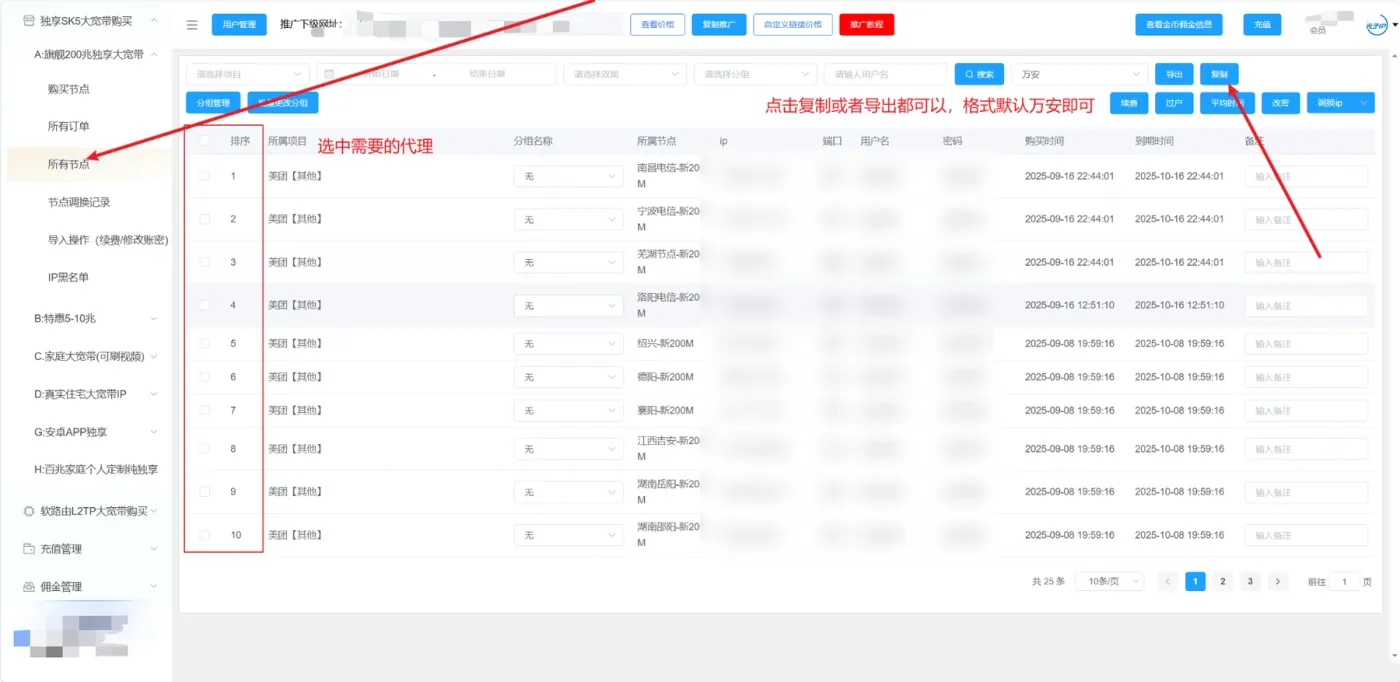The image size is (1400, 682).
Task: Check the checkbox for row 2
Action: pos(205,219)
